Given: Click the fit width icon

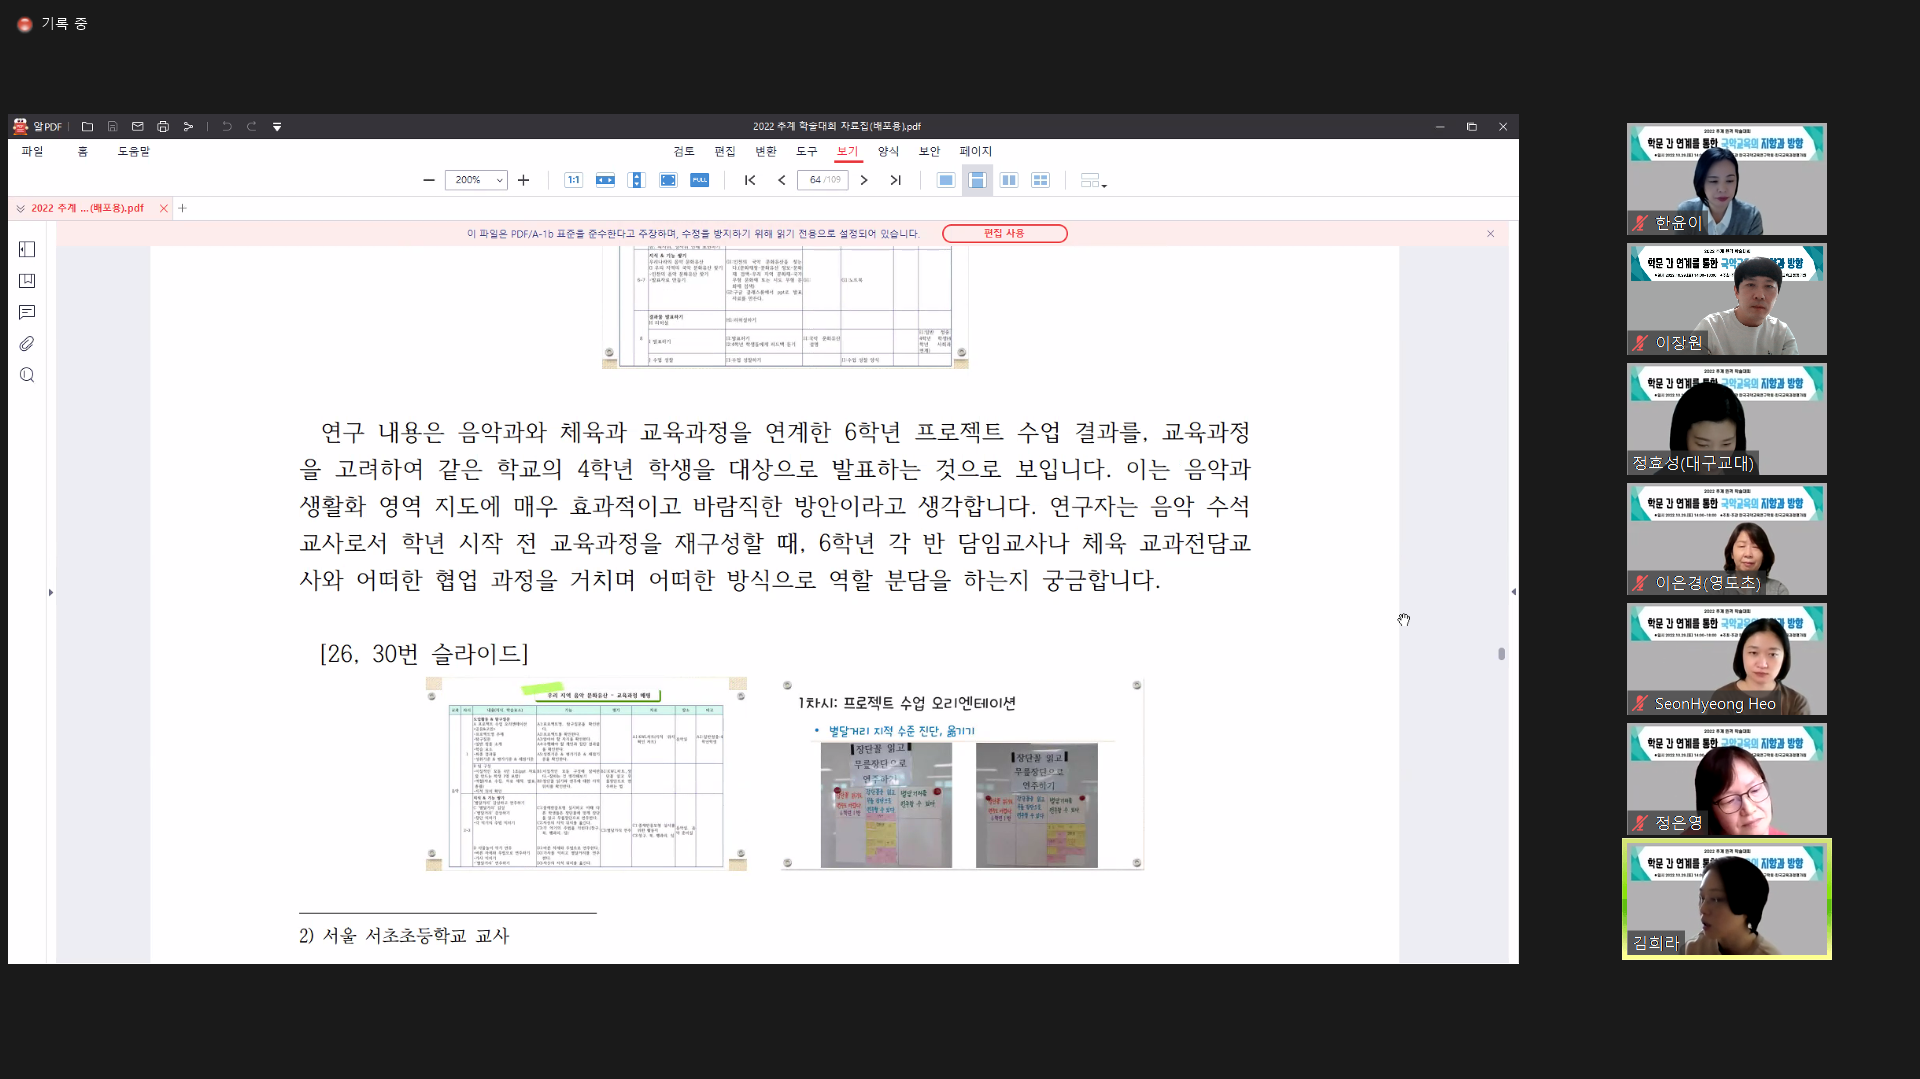Looking at the screenshot, I should click(605, 181).
